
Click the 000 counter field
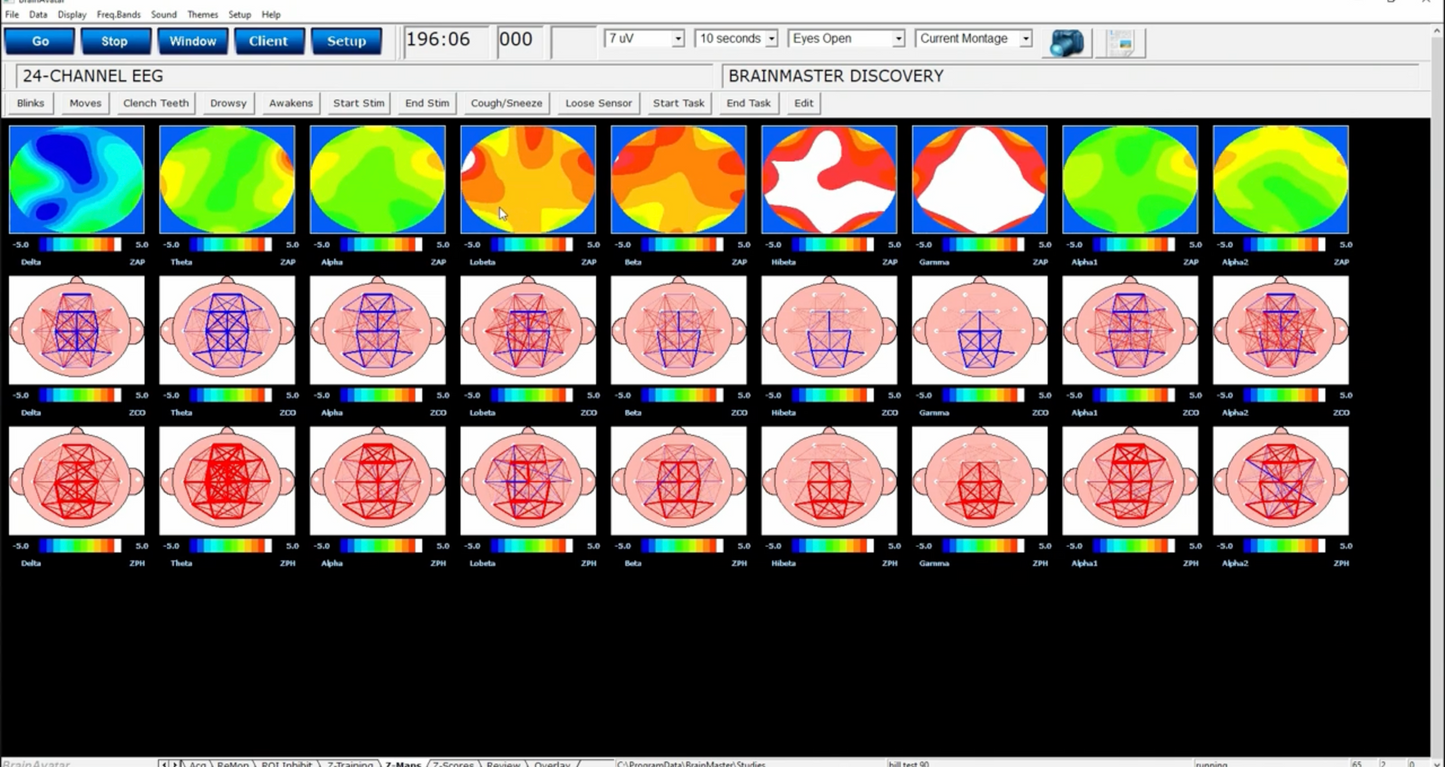tap(519, 41)
